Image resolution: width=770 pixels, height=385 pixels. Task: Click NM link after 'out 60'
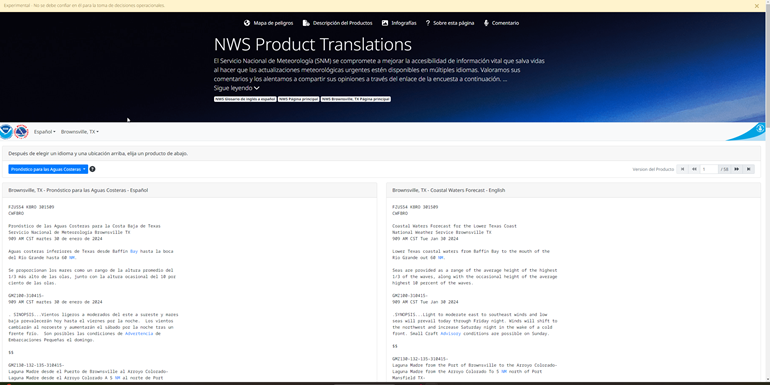pos(441,258)
